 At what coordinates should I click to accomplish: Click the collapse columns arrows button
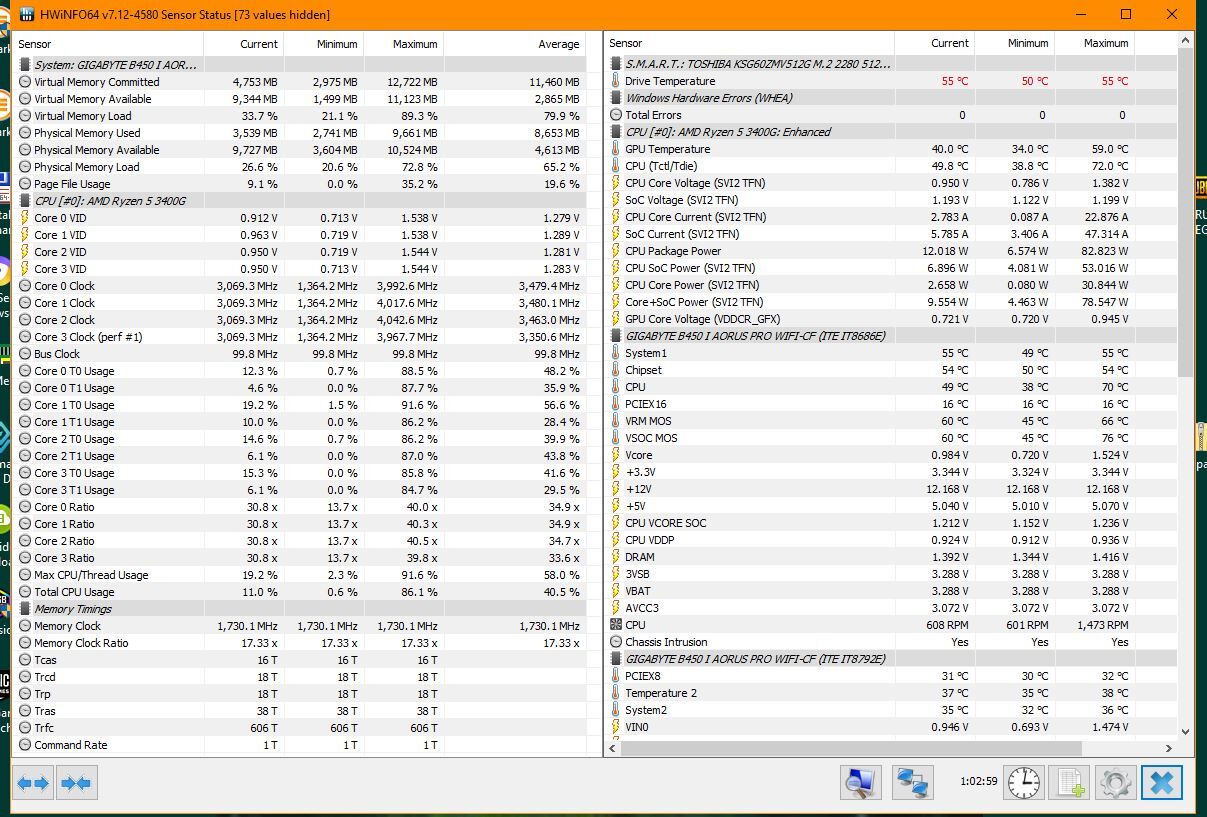77,784
